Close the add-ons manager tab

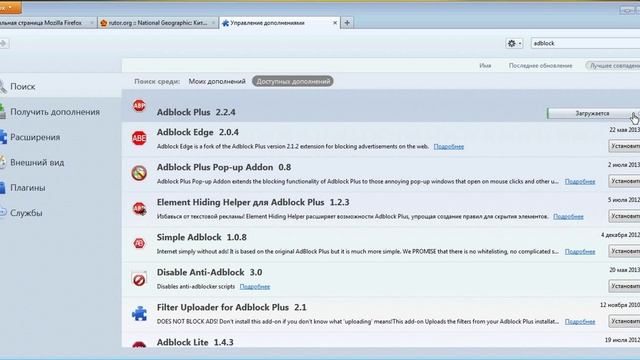[335, 23]
